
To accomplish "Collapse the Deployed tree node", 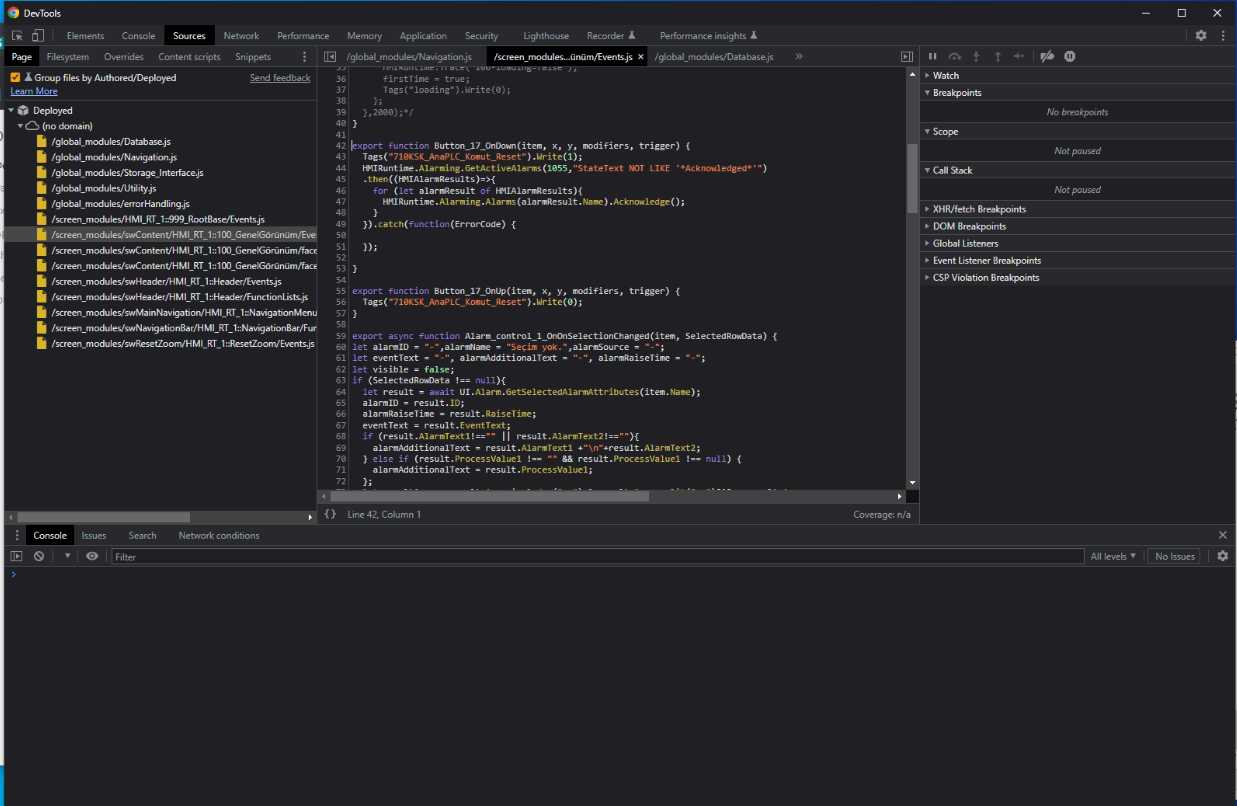I will 11,111.
